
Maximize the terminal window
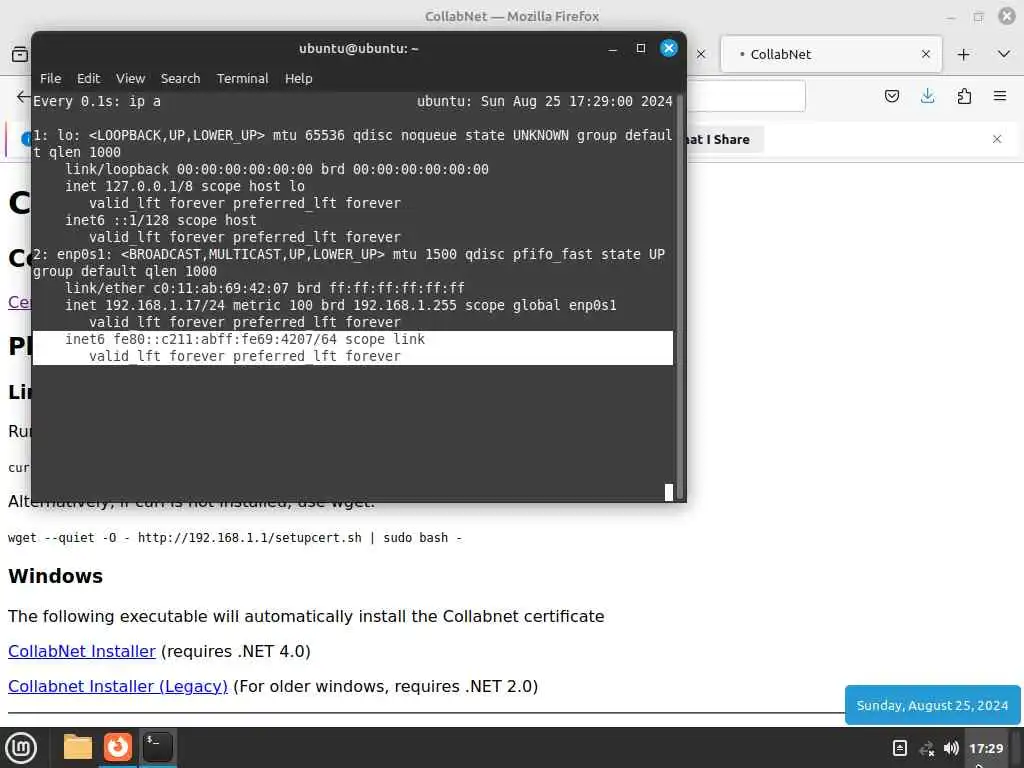point(641,48)
